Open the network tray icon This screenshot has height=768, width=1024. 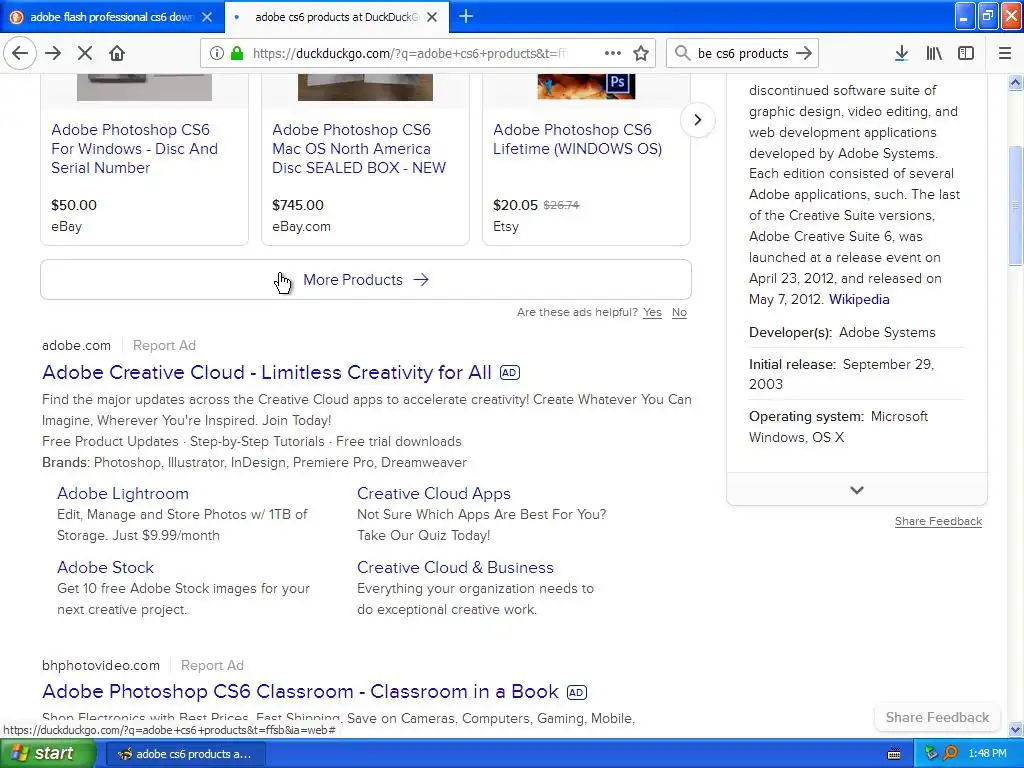coord(931,754)
